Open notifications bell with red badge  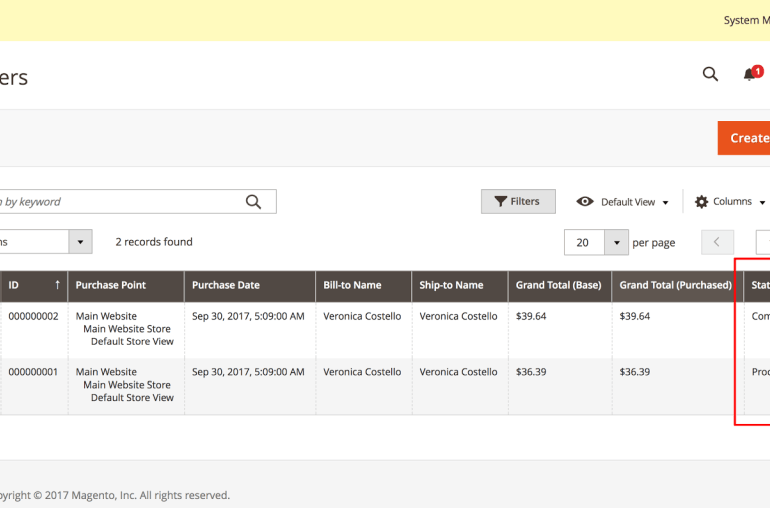click(753, 73)
